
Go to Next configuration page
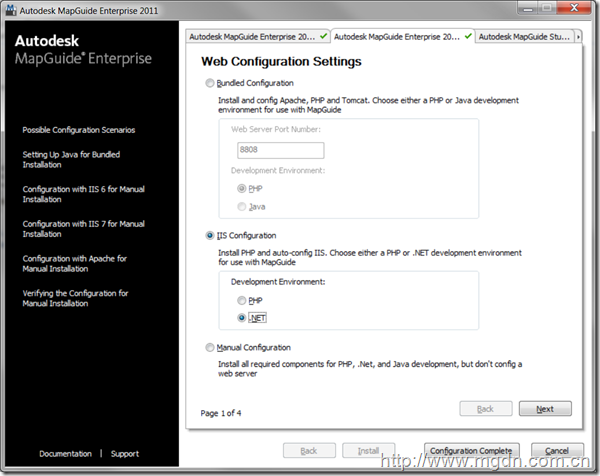[545, 409]
